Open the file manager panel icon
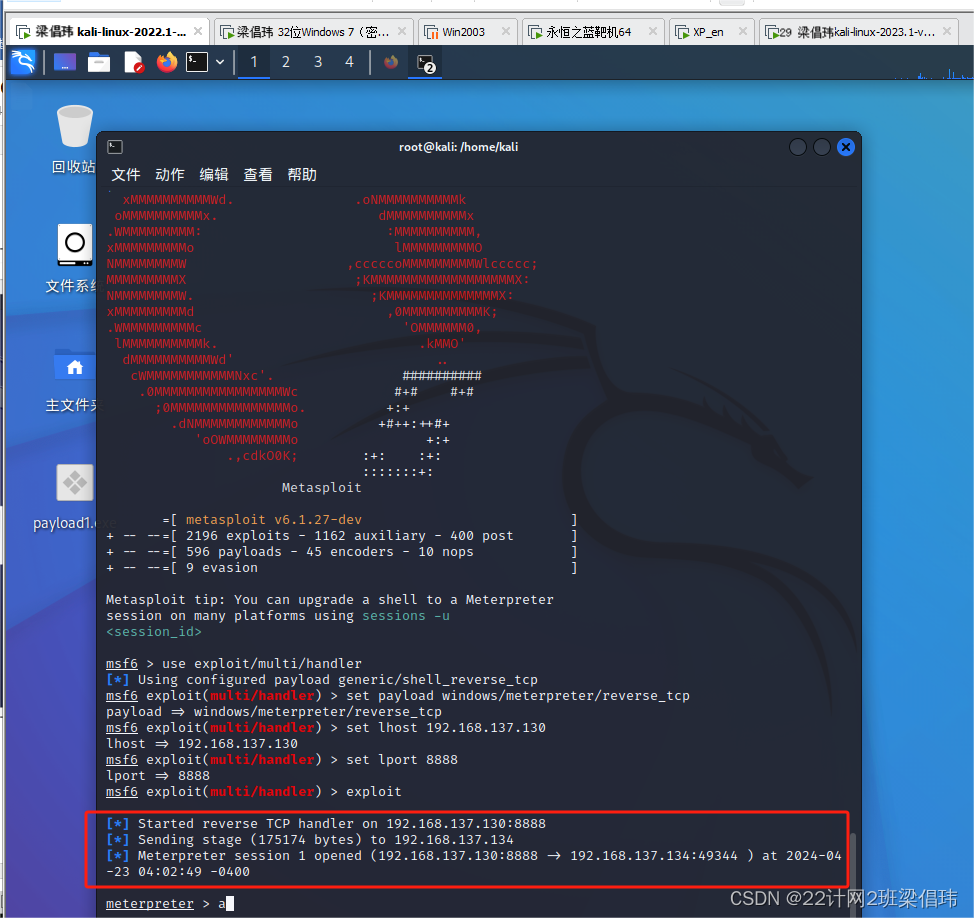Image resolution: width=974 pixels, height=918 pixels. click(x=99, y=62)
